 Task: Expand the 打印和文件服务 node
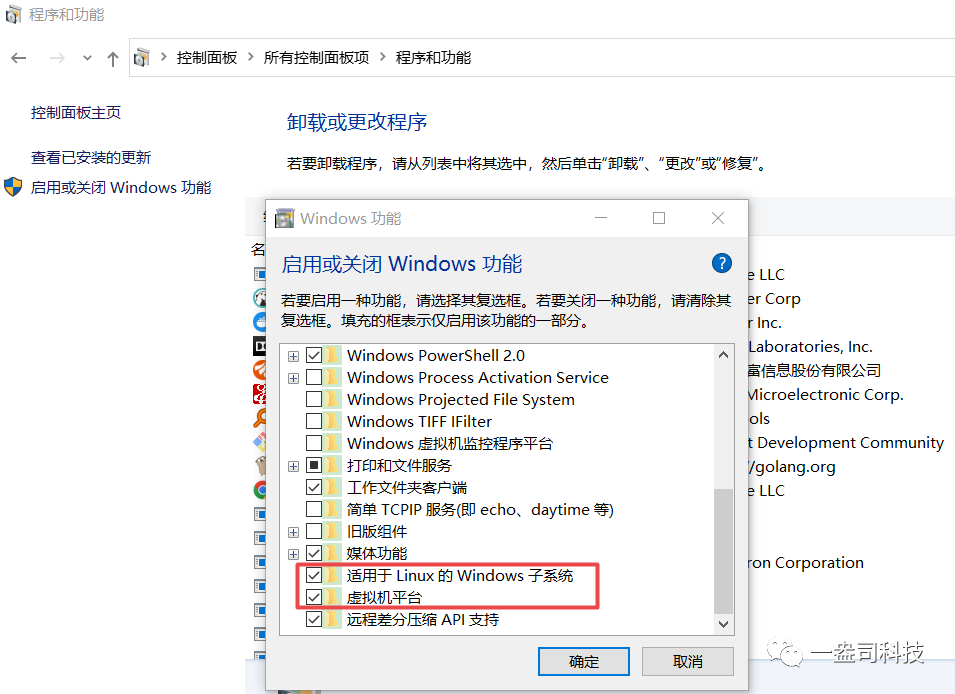click(x=294, y=466)
